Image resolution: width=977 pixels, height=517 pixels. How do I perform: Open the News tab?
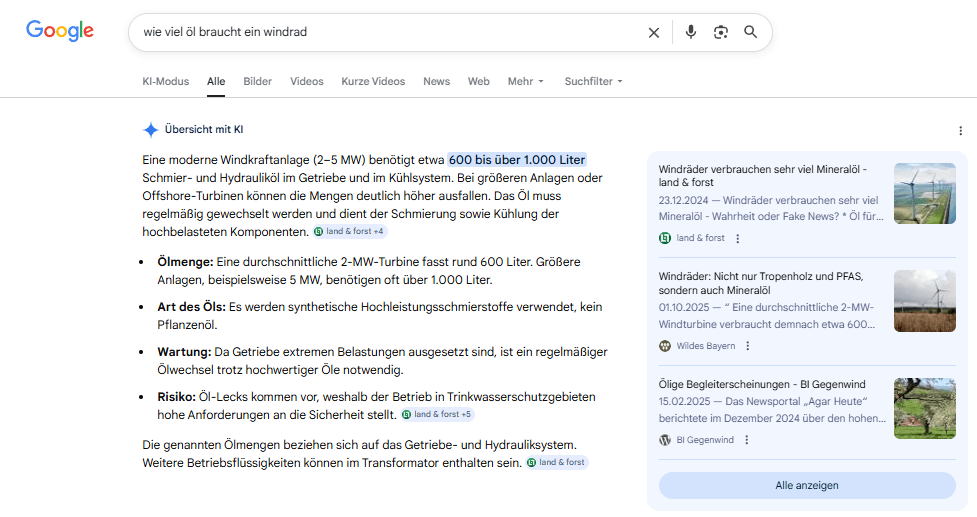coord(436,81)
